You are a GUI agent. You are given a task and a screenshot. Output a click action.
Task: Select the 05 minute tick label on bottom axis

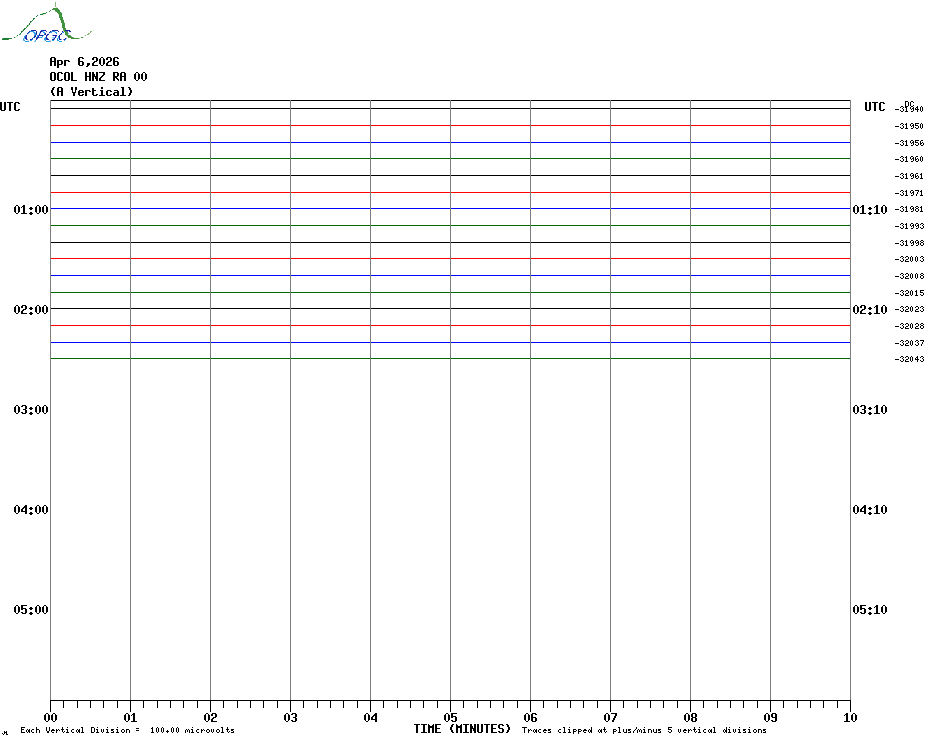click(450, 717)
